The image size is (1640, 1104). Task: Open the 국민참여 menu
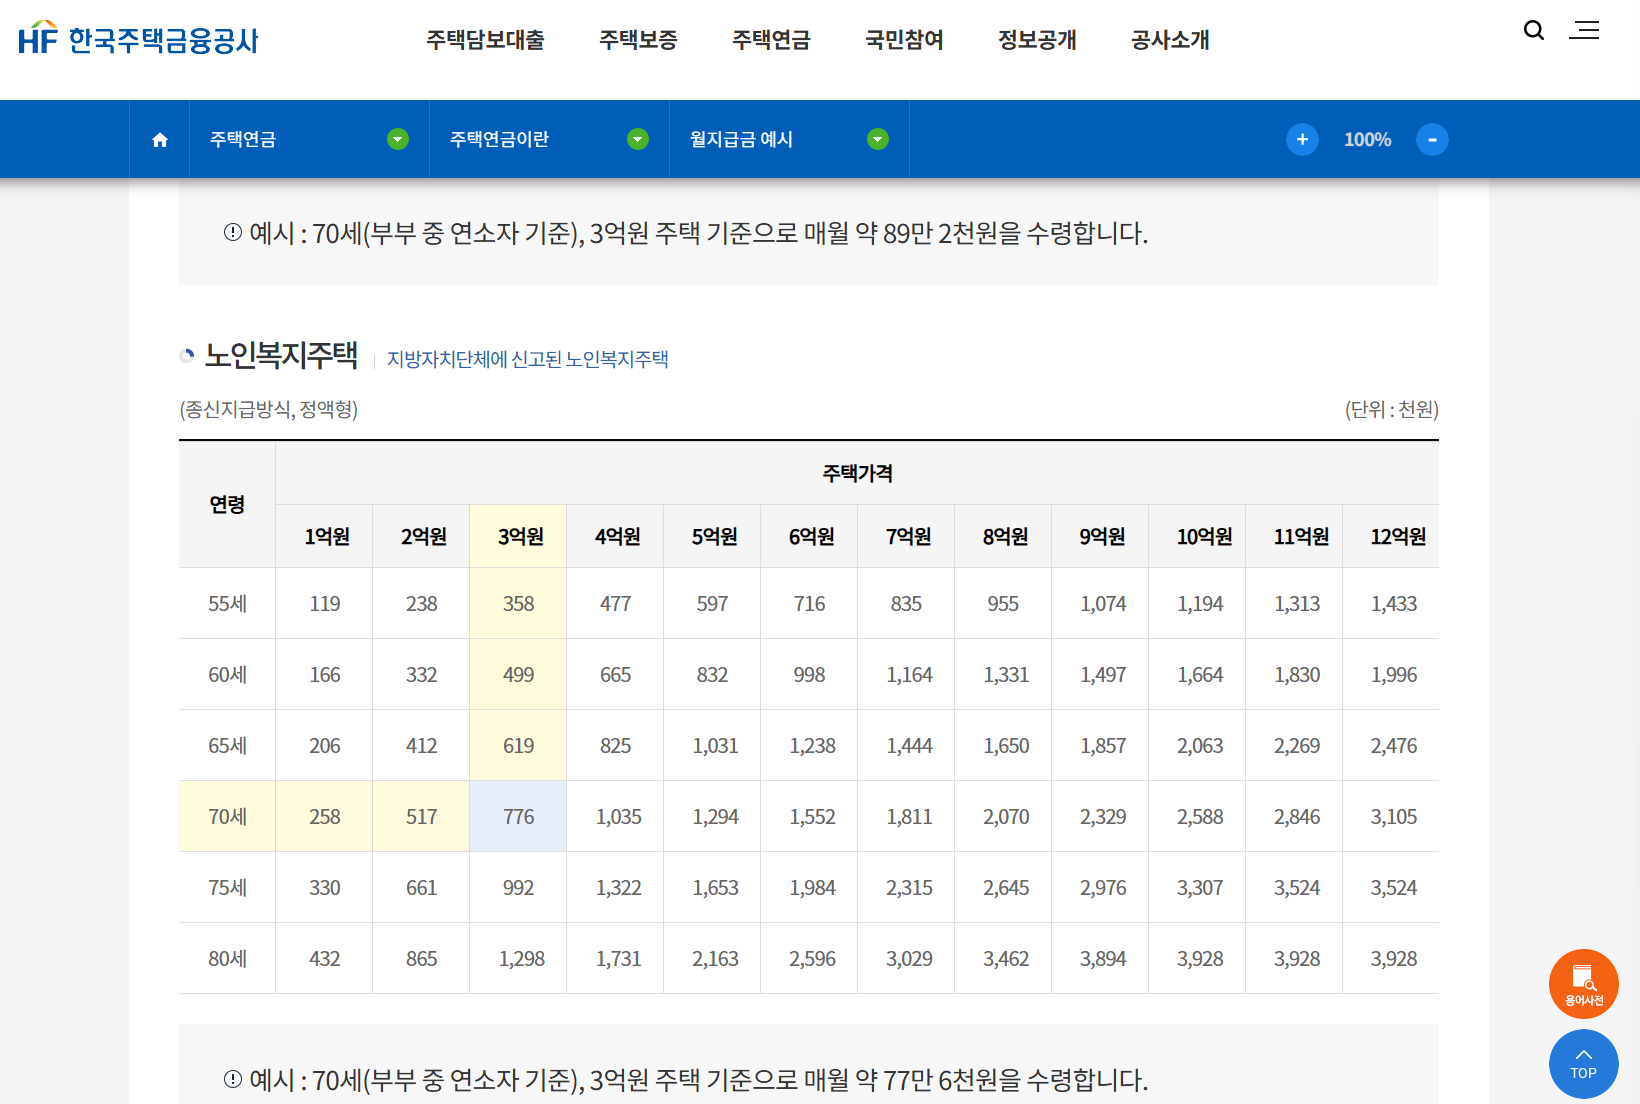(904, 40)
